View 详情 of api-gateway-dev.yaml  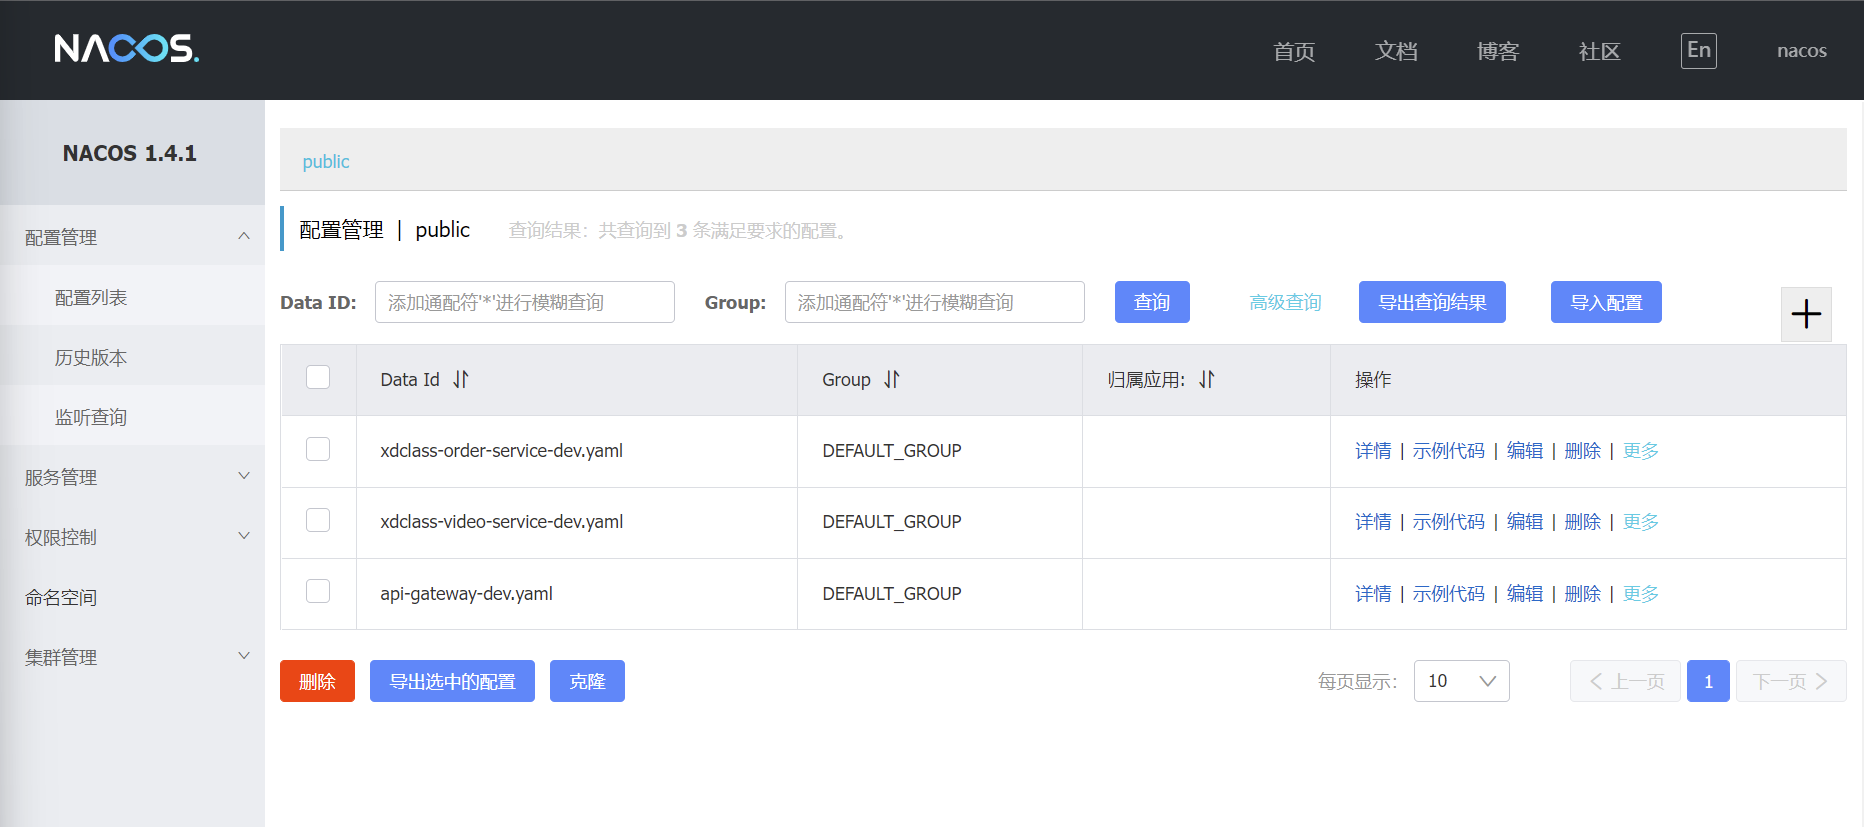coord(1373,594)
